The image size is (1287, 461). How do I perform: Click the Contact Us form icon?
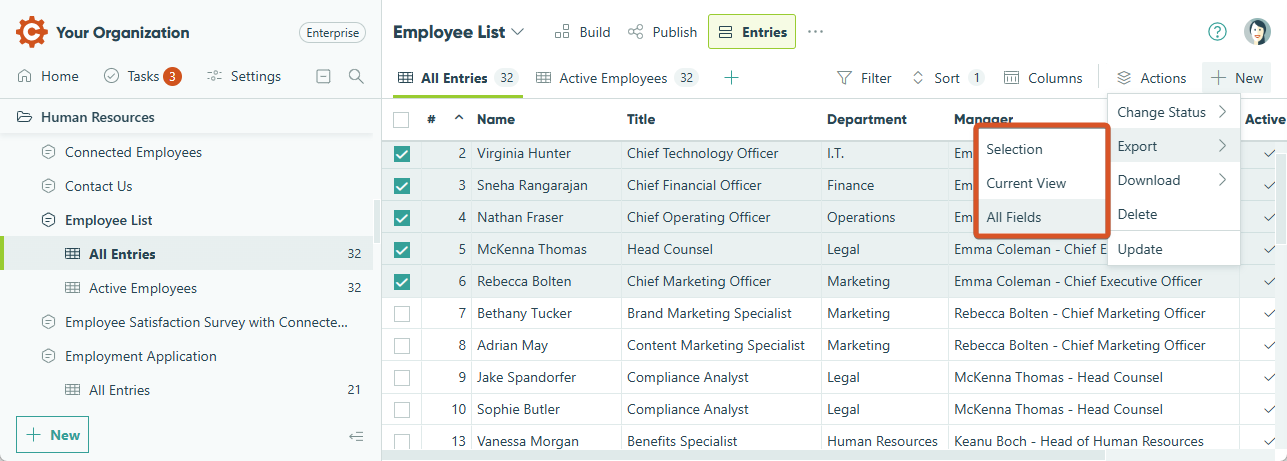pyautogui.click(x=48, y=186)
